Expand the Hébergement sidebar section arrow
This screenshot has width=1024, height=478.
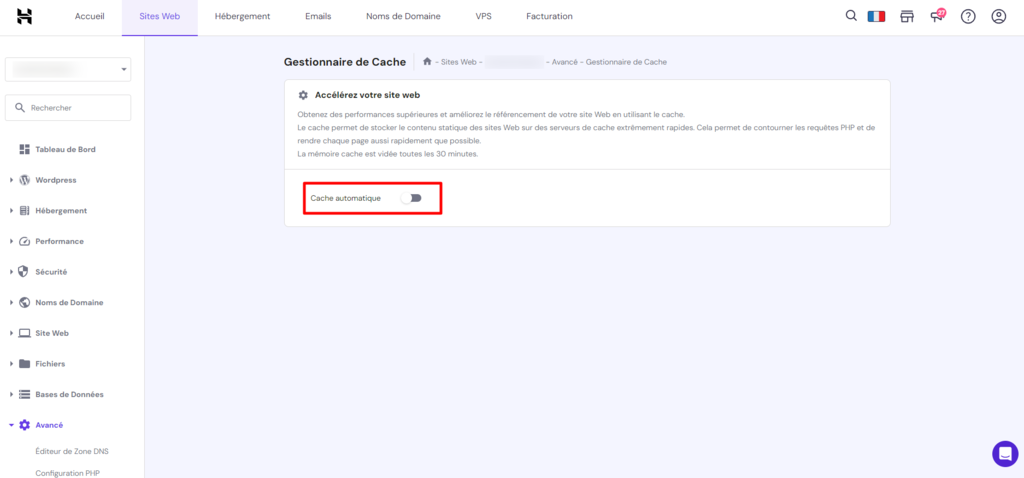pos(12,211)
